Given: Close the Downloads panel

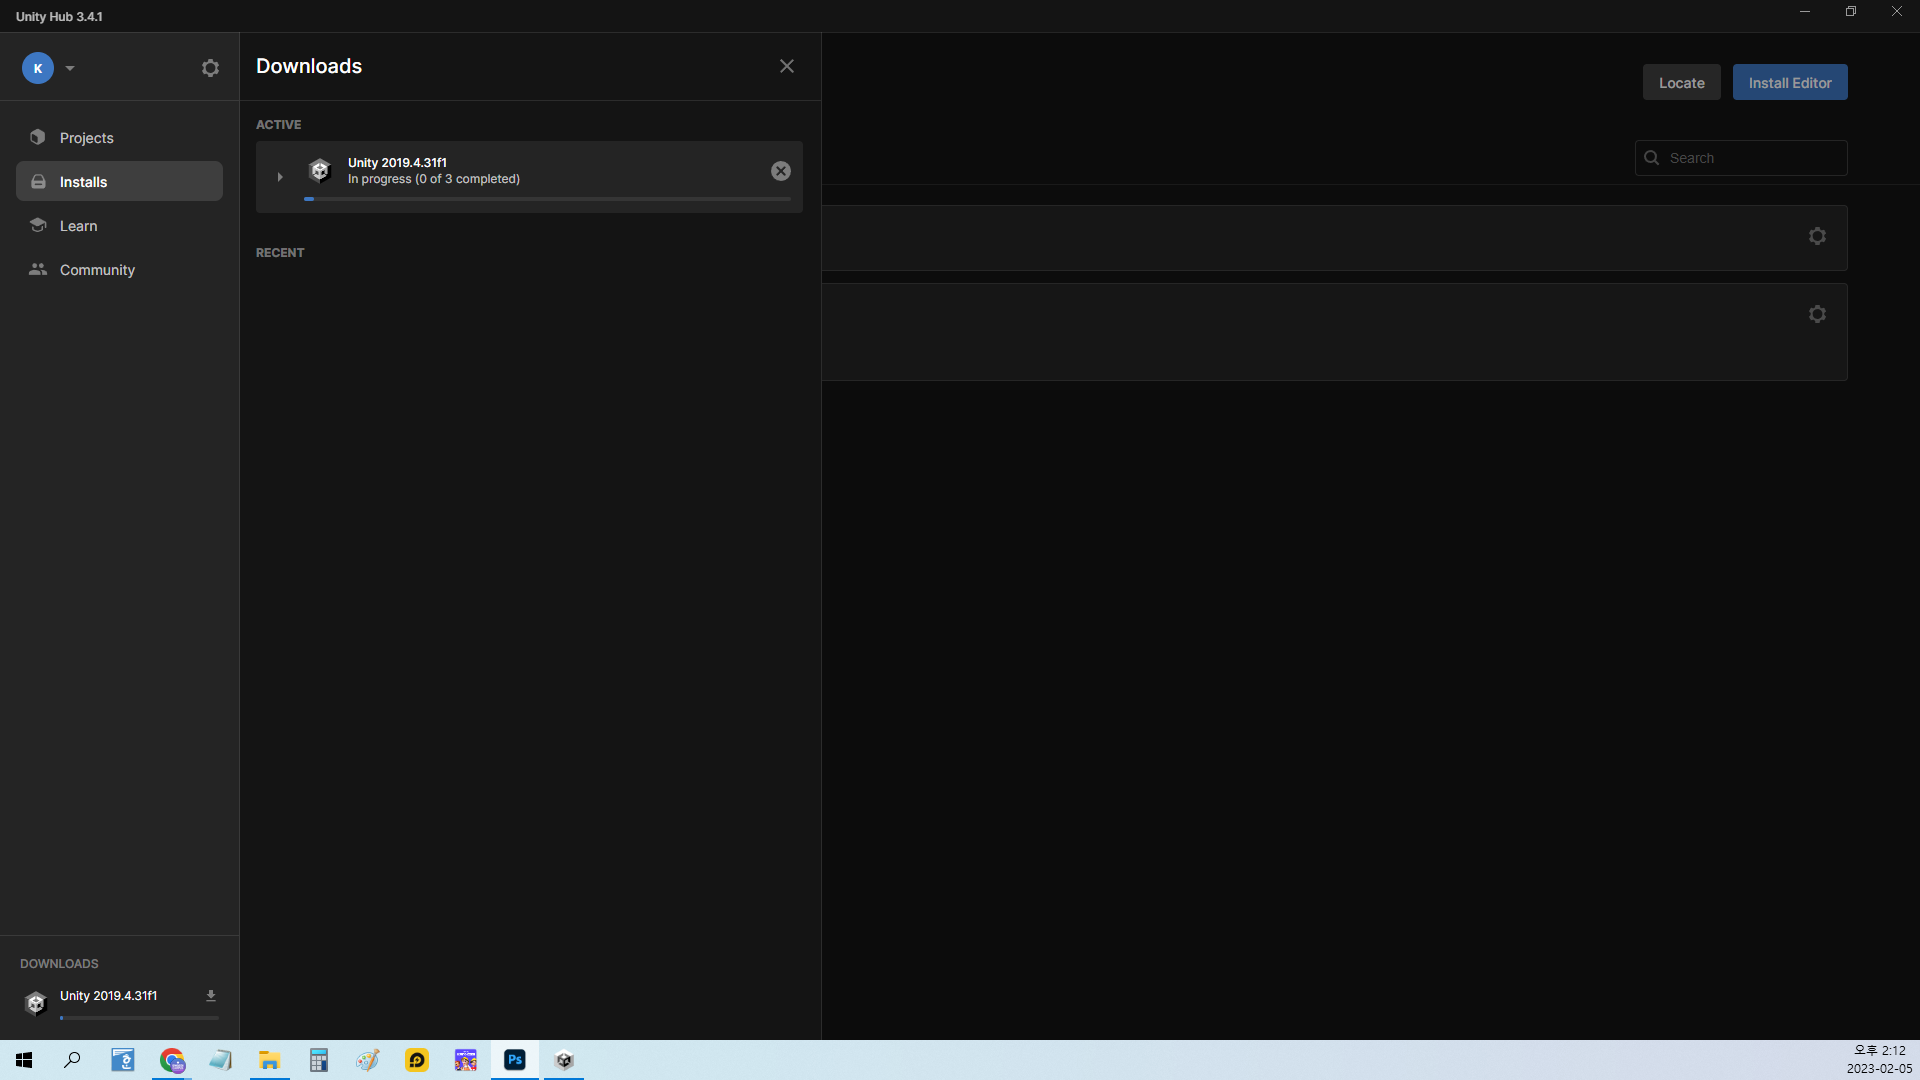Looking at the screenshot, I should [787, 66].
